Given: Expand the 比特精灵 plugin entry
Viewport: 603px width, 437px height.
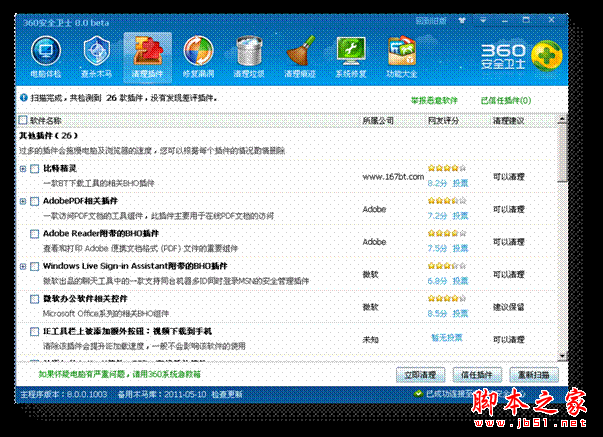Looking at the screenshot, I should tap(23, 168).
